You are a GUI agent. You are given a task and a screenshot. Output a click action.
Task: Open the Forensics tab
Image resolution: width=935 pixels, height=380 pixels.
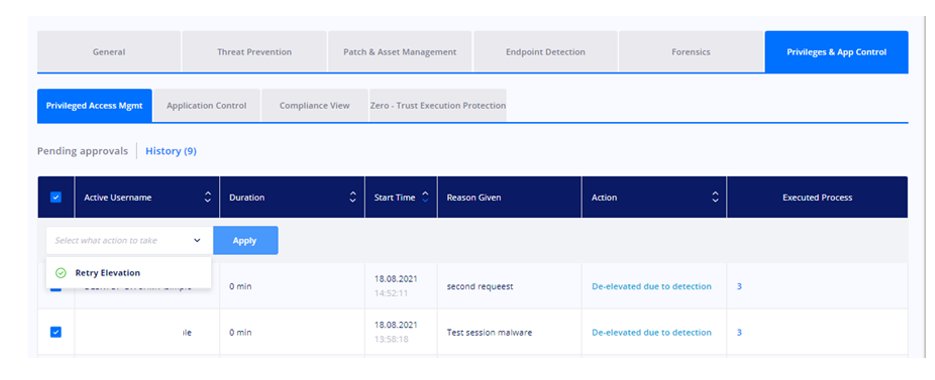click(691, 52)
